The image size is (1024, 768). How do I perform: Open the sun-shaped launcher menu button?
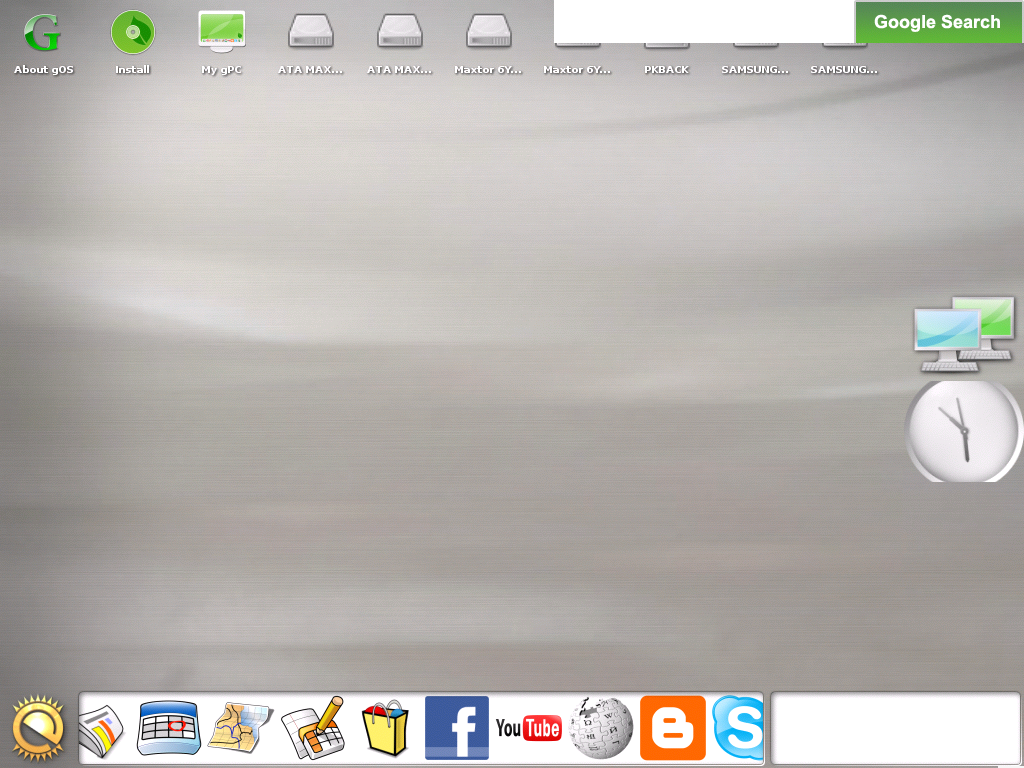38,728
